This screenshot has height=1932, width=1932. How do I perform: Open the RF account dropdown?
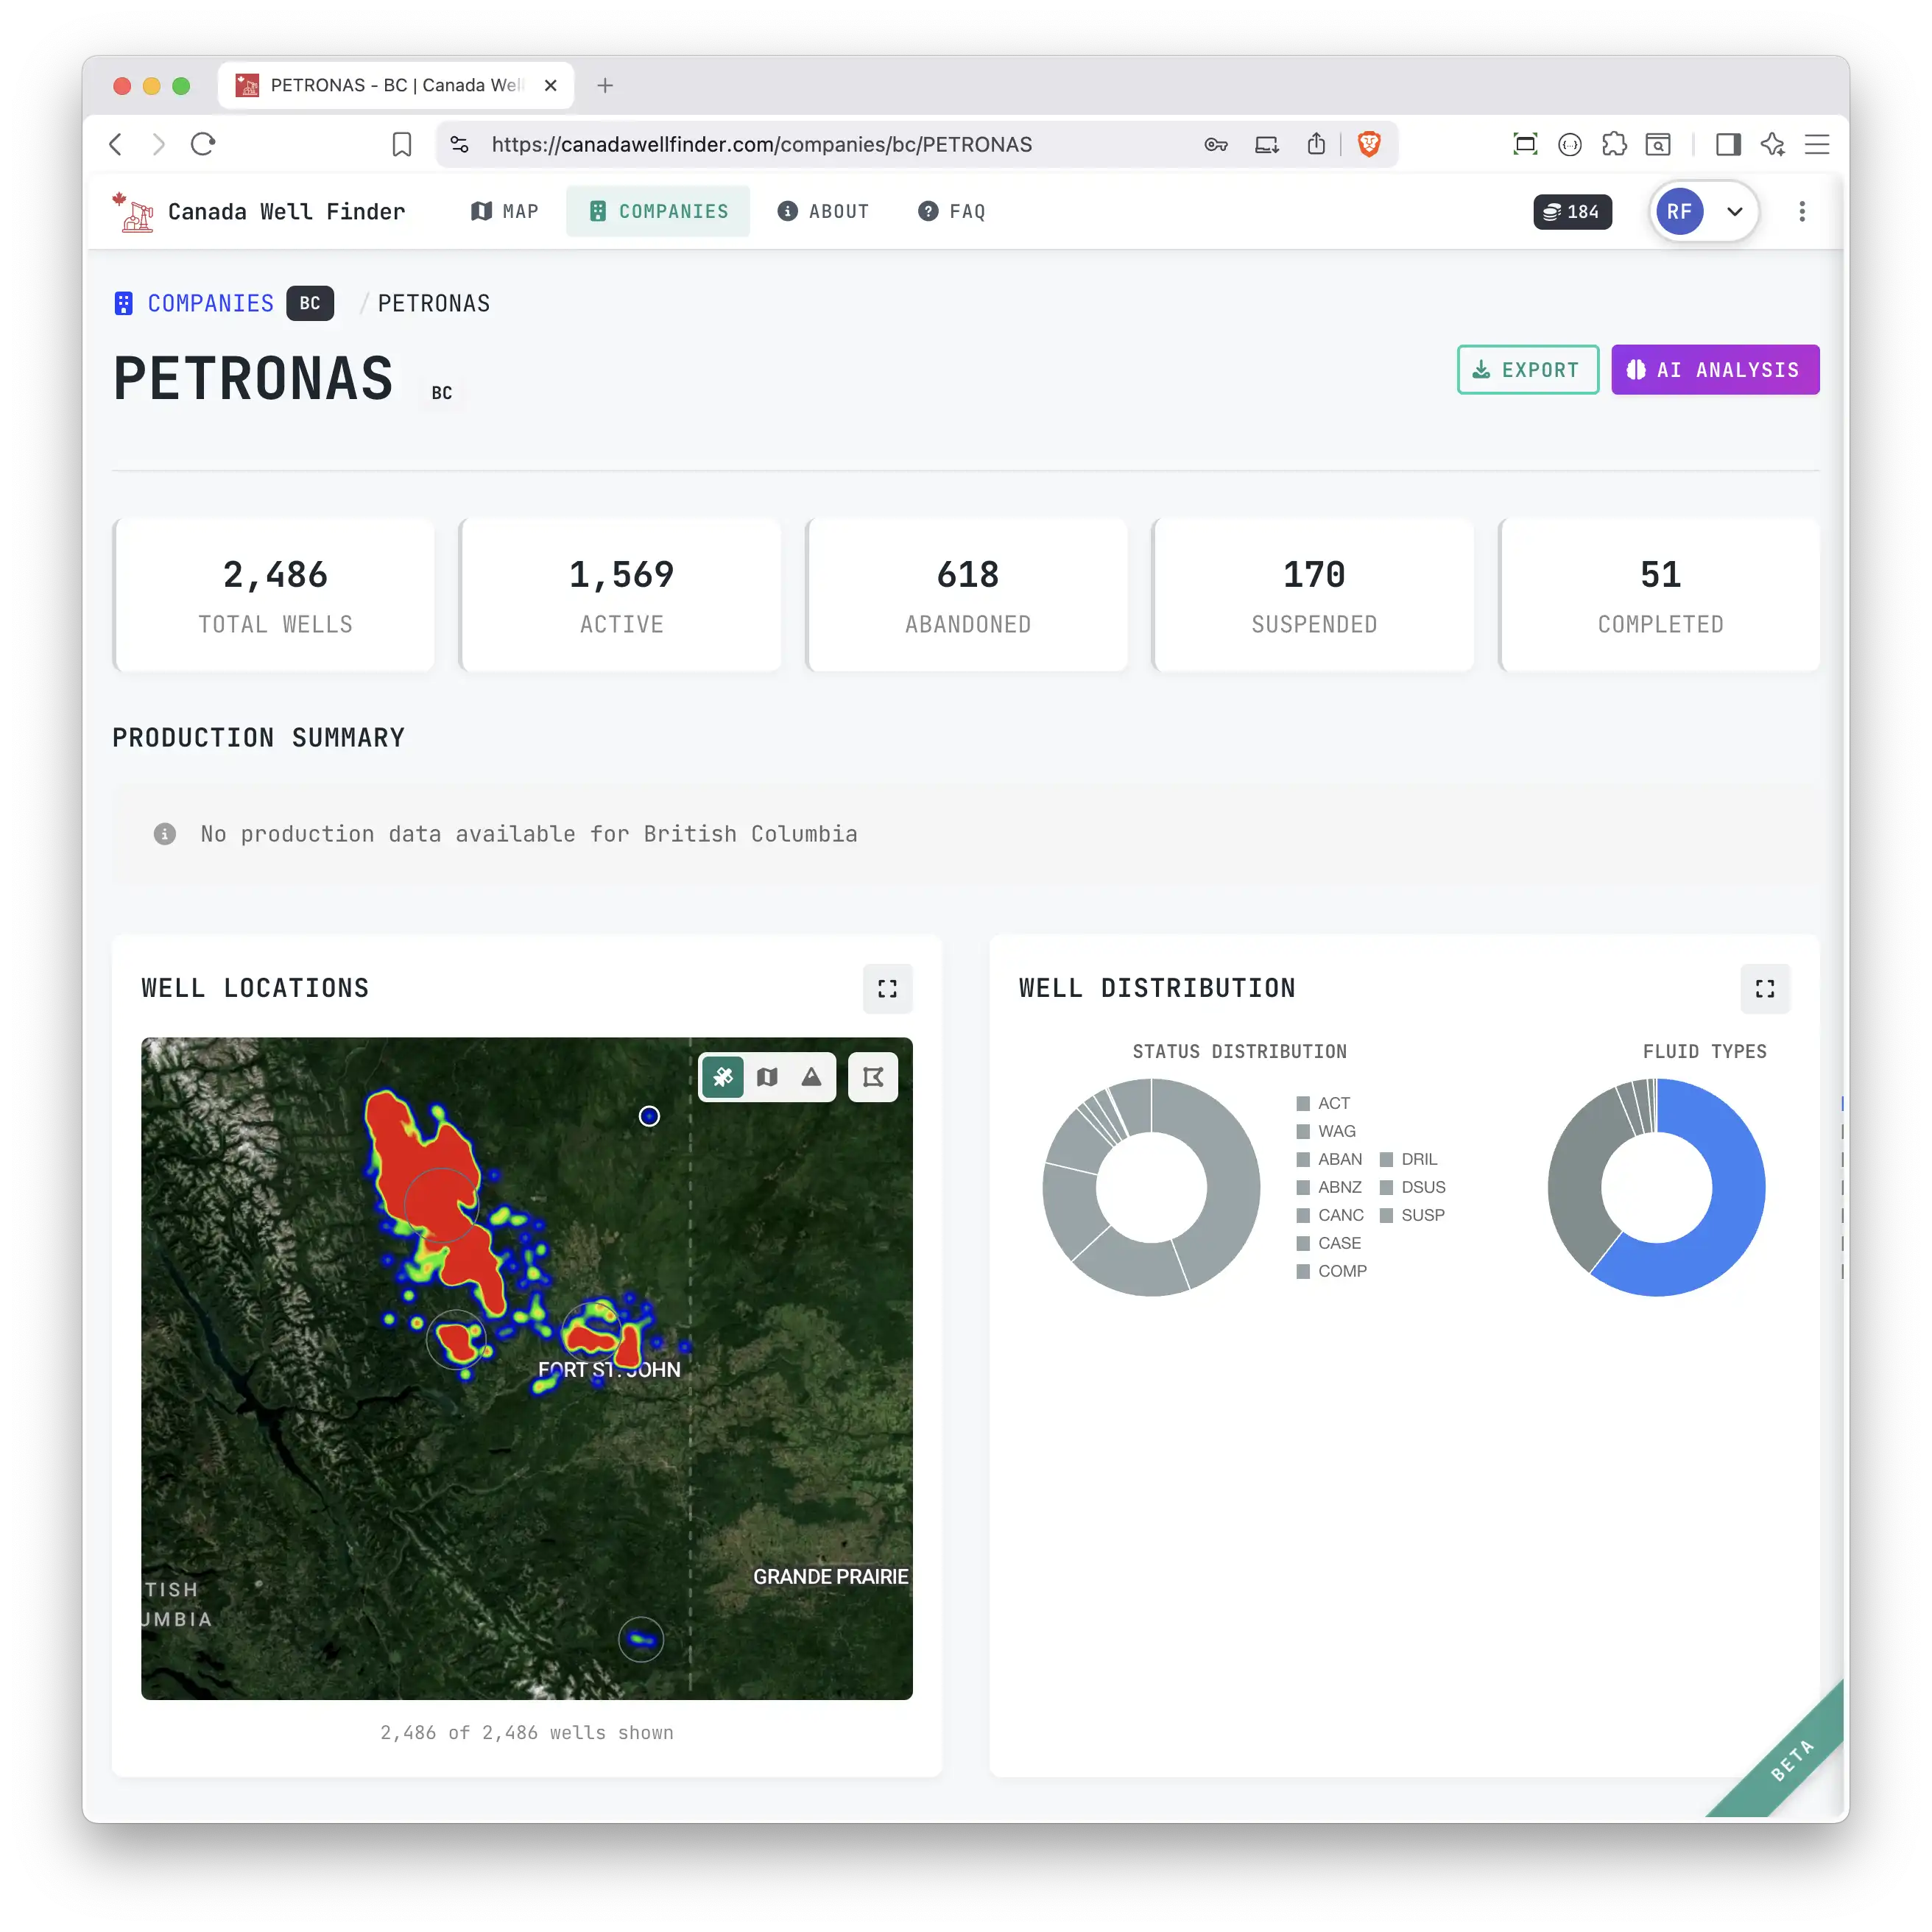tap(1703, 211)
